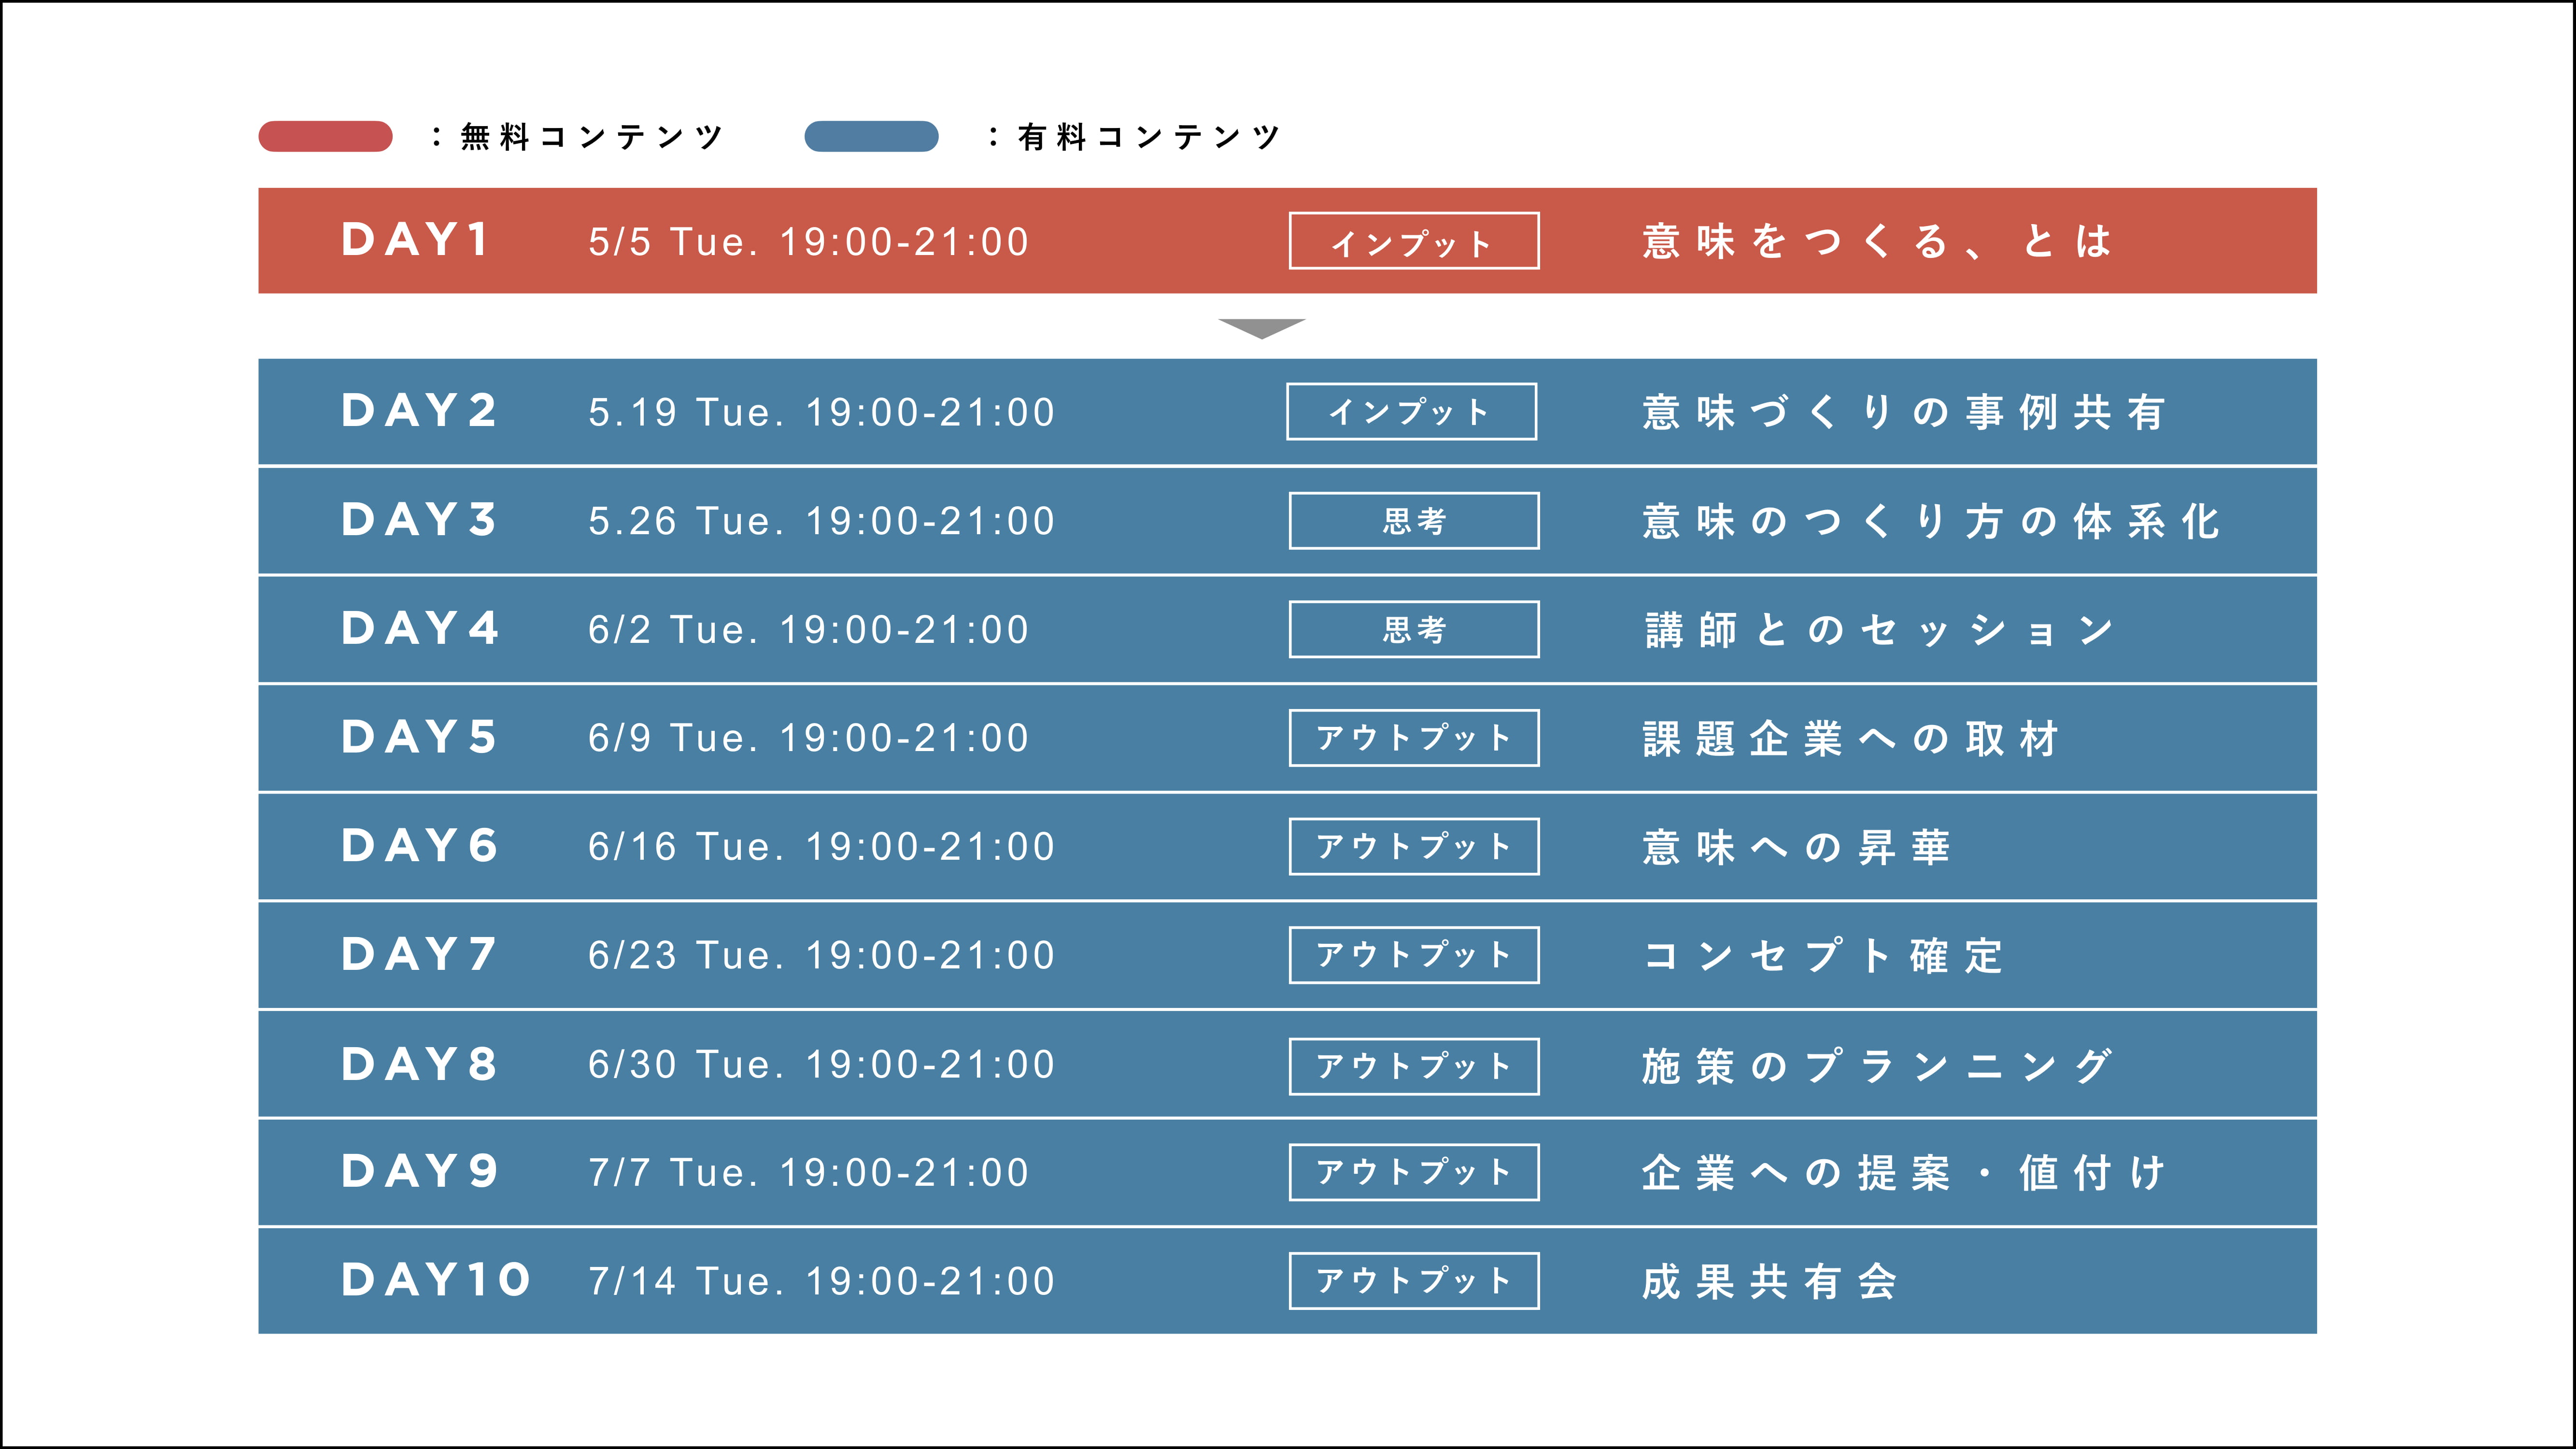Viewport: 2576px width, 1449px height.
Task: Click the title 意味への昇華
Action: (1796, 847)
